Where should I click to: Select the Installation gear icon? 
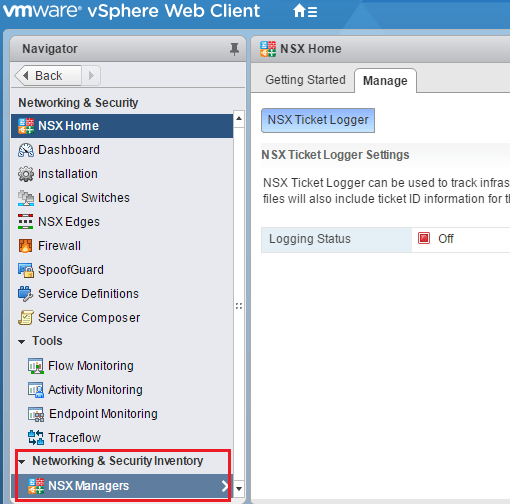click(26, 174)
